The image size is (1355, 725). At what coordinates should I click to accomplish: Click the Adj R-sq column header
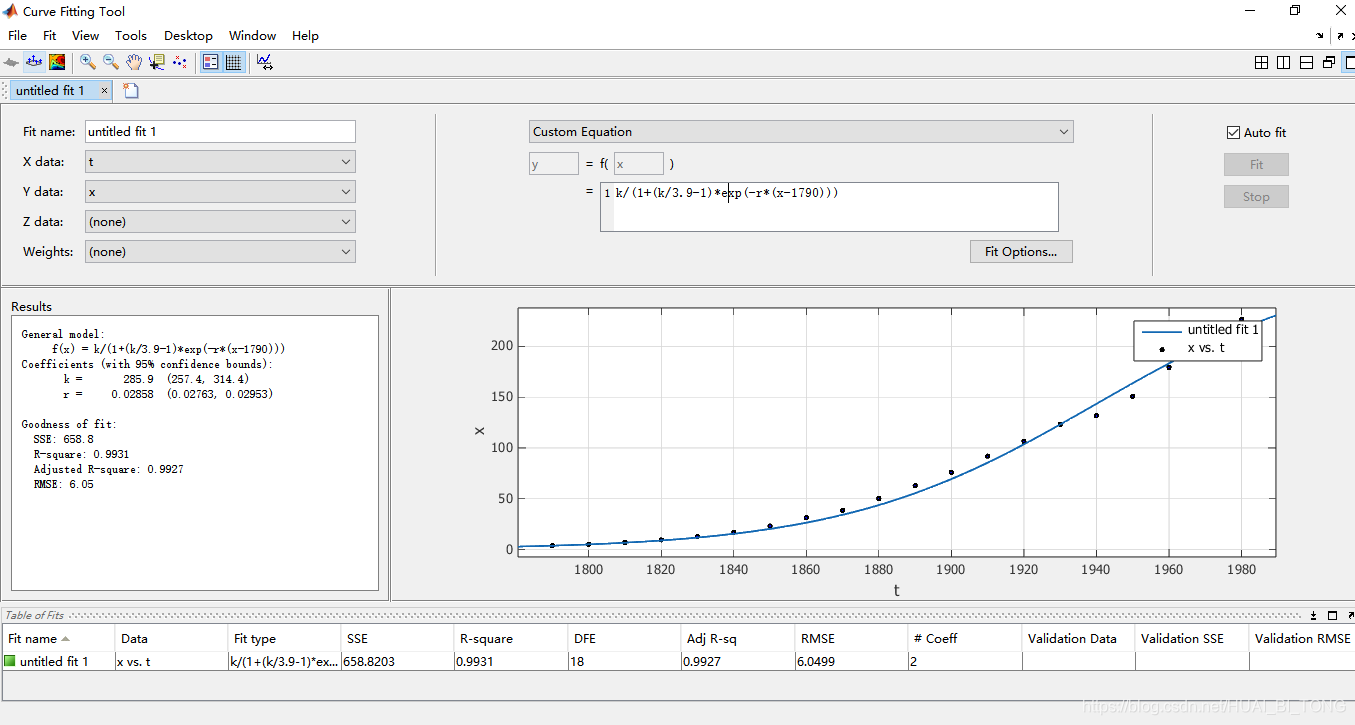[x=738, y=638]
